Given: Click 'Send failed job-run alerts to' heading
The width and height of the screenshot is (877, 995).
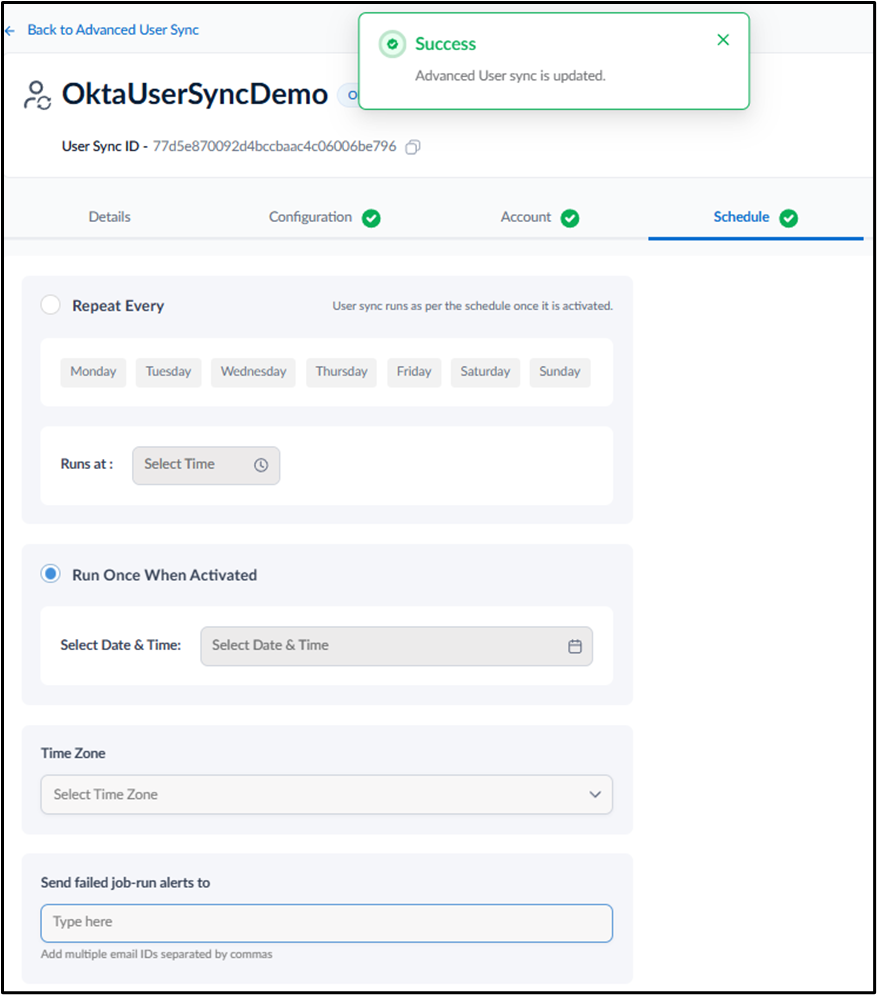Looking at the screenshot, I should (125, 883).
